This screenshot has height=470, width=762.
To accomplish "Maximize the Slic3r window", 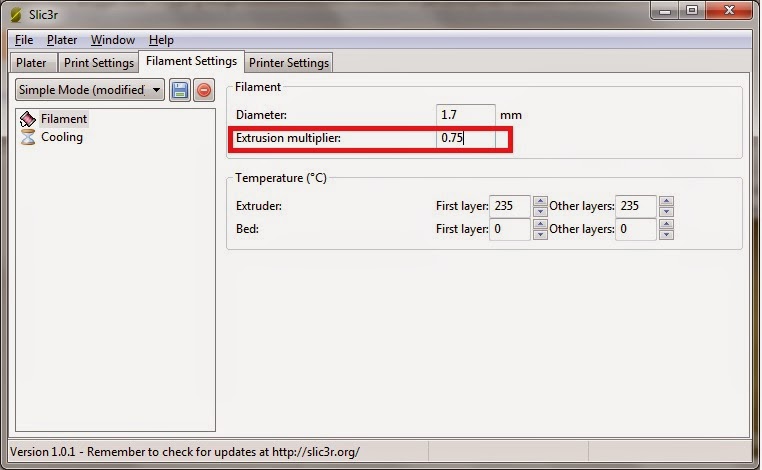I will pos(692,11).
